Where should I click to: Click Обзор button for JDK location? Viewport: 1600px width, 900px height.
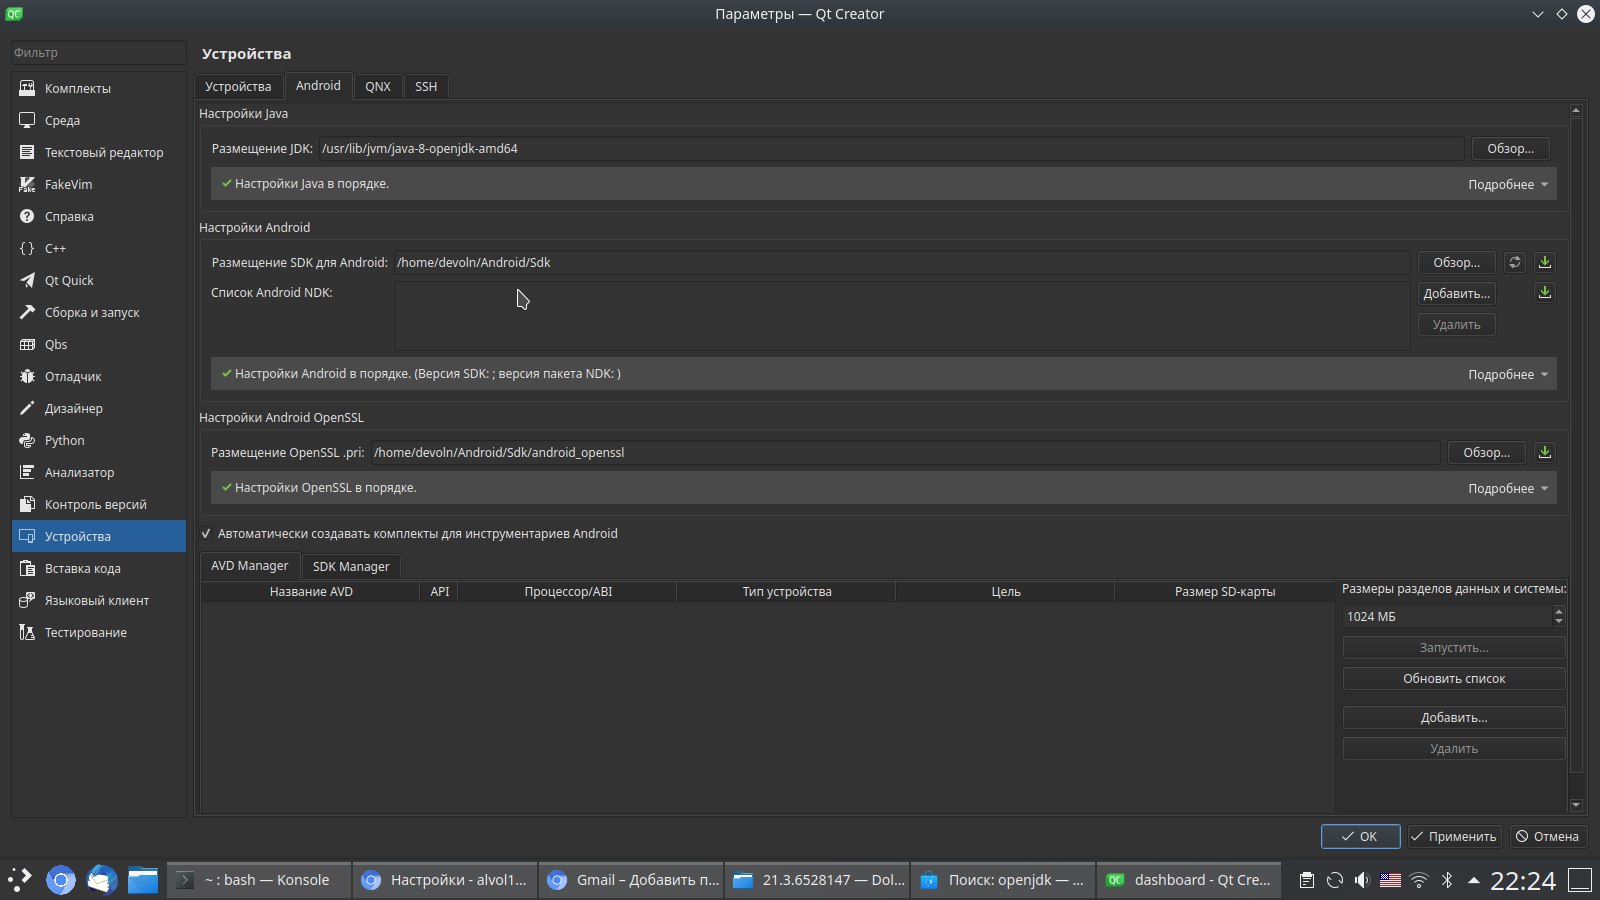pos(1510,148)
